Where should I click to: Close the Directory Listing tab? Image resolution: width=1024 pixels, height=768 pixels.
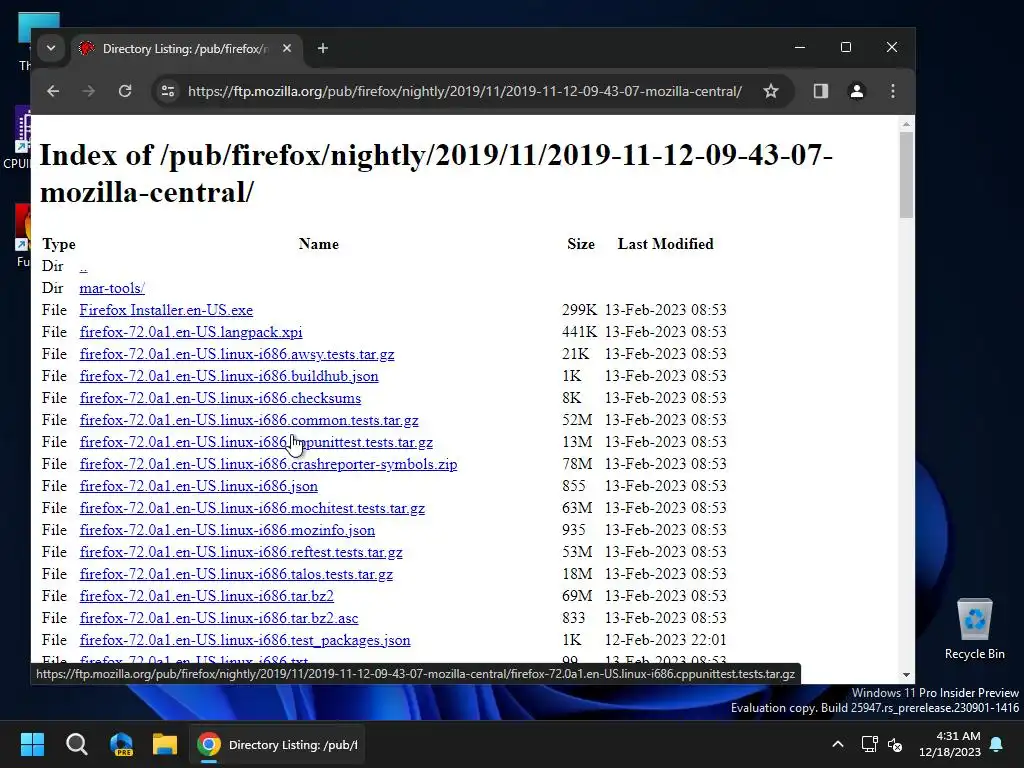pyautogui.click(x=287, y=48)
